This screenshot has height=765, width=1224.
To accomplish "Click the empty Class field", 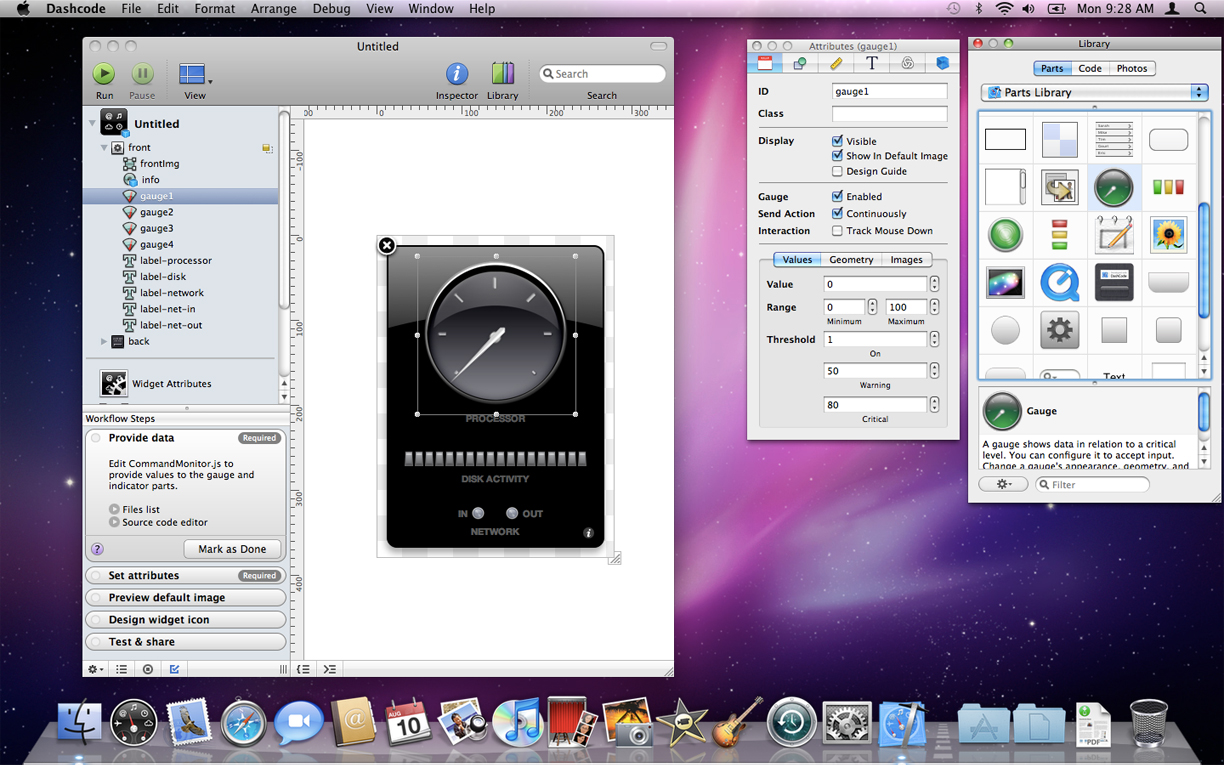I will tap(889, 113).
